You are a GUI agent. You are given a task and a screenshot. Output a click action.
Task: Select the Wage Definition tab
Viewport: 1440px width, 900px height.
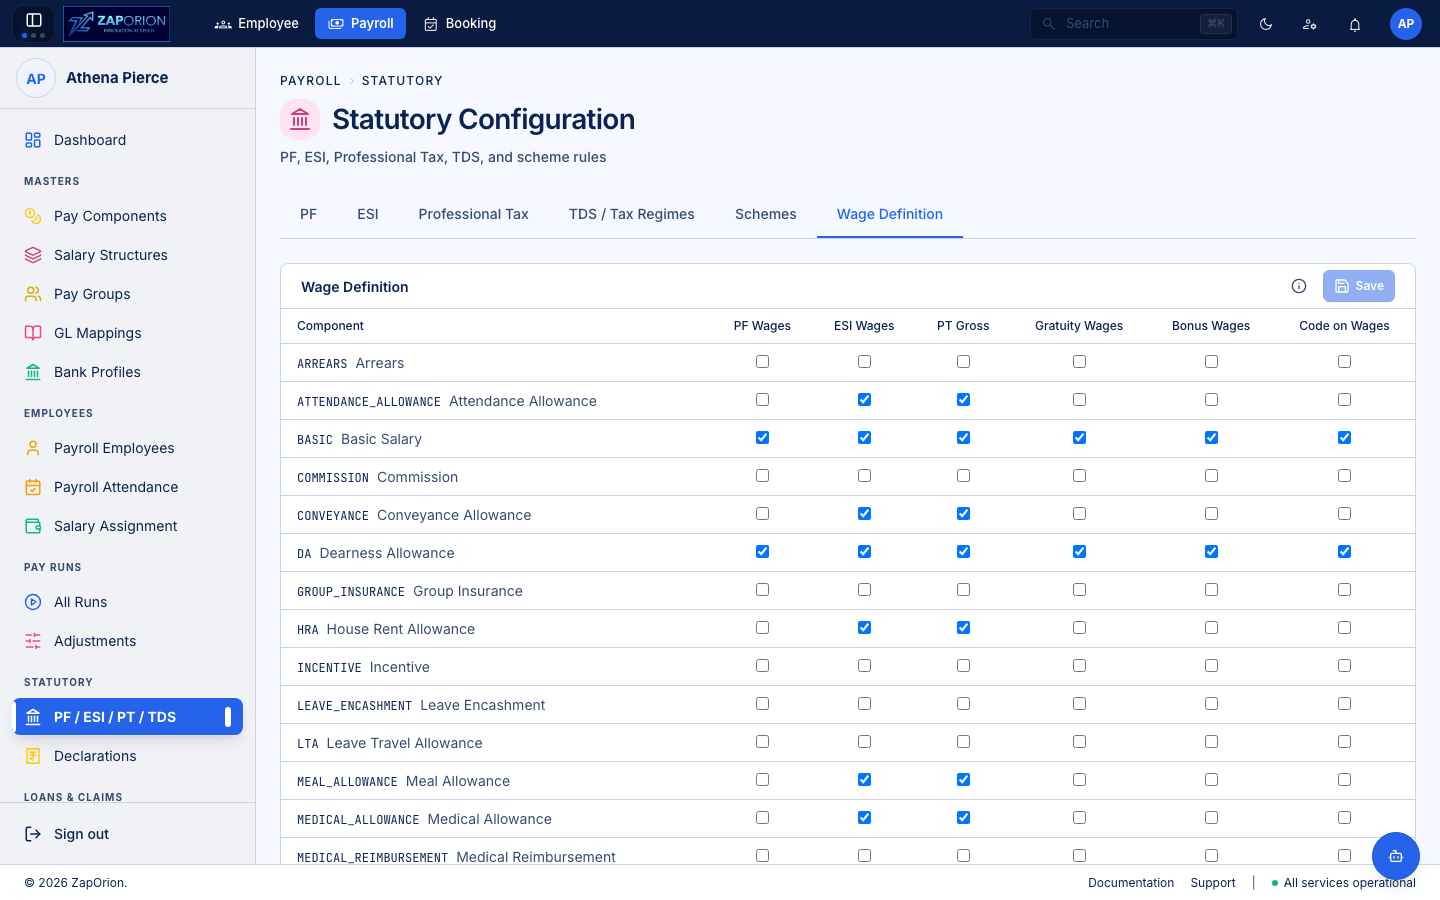tap(890, 214)
